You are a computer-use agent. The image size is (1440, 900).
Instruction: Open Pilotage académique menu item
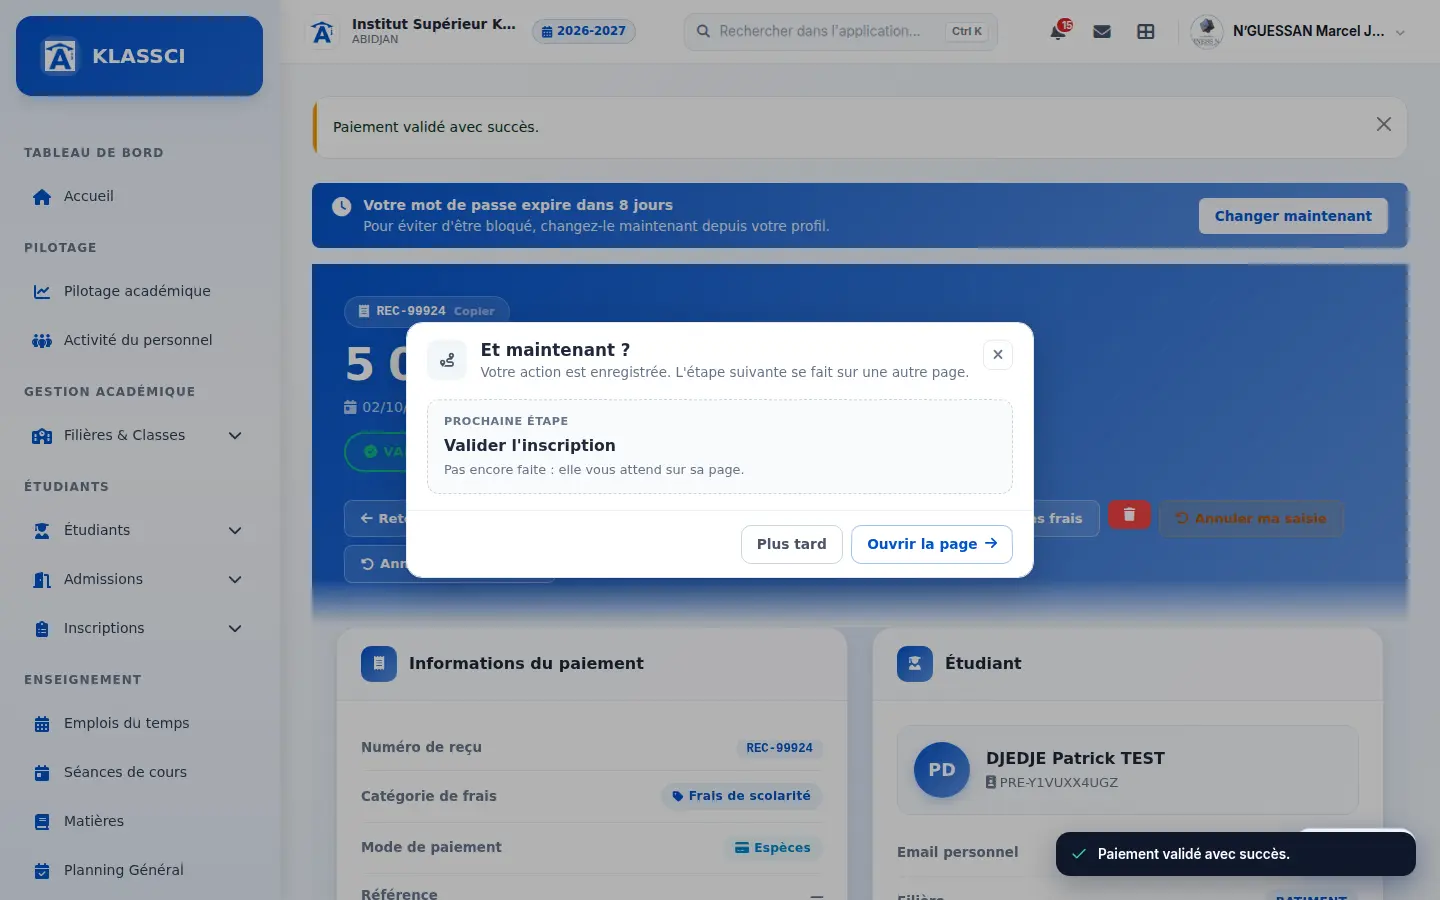139,292
